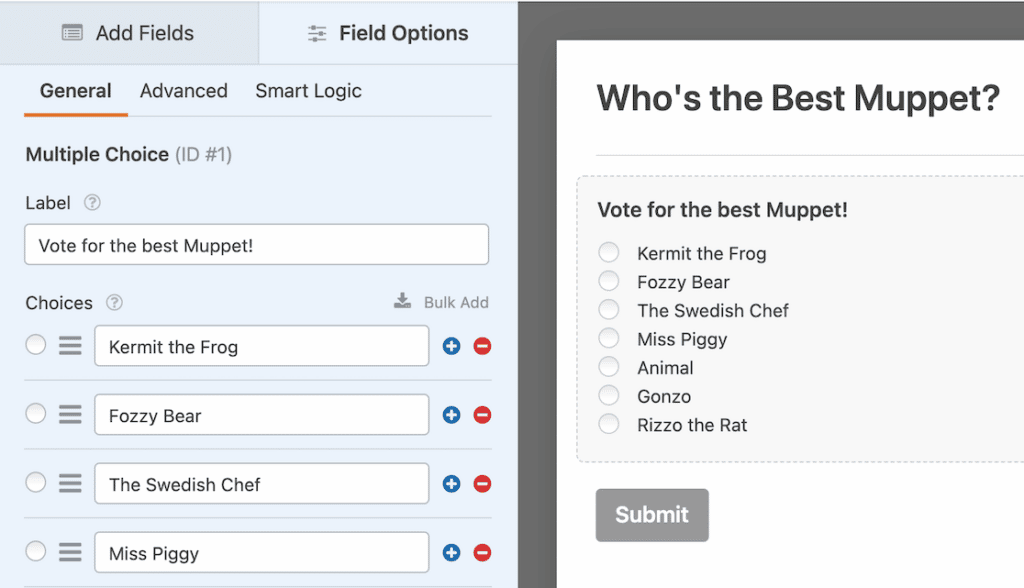
Task: Add a new choice below Fozzy Bear
Action: coord(451,414)
